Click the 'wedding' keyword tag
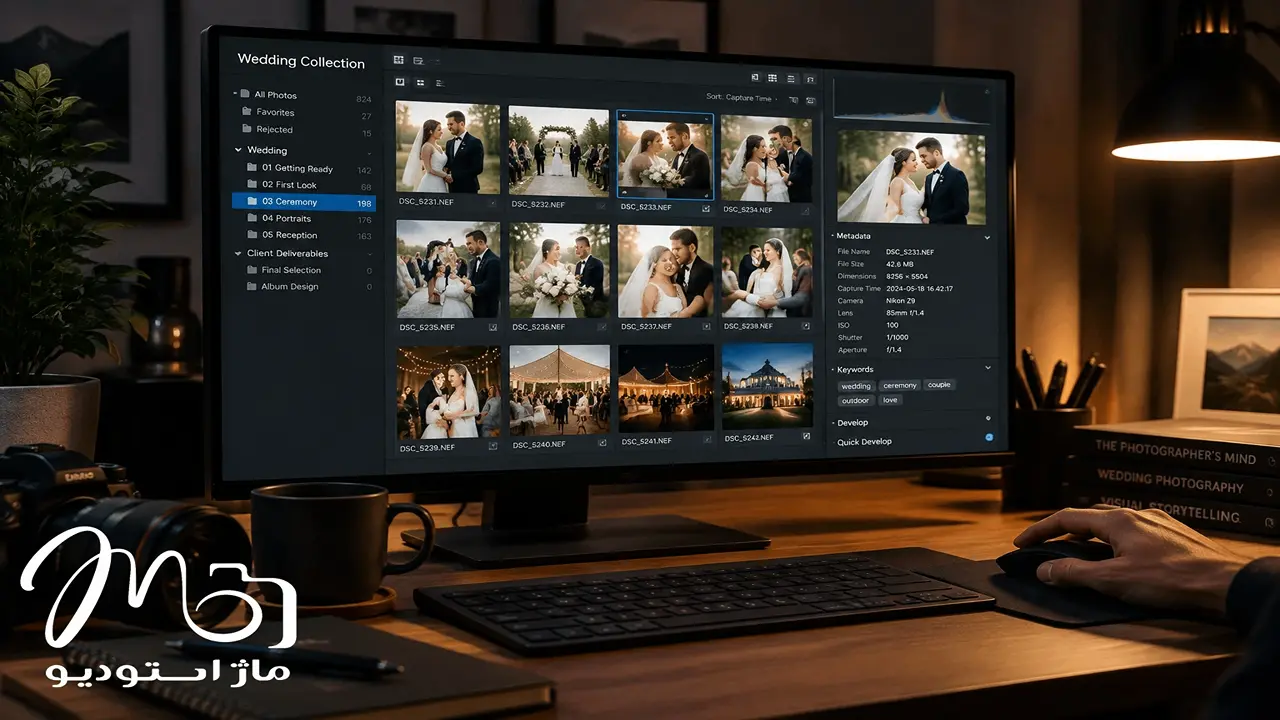The image size is (1280, 720). (856, 386)
